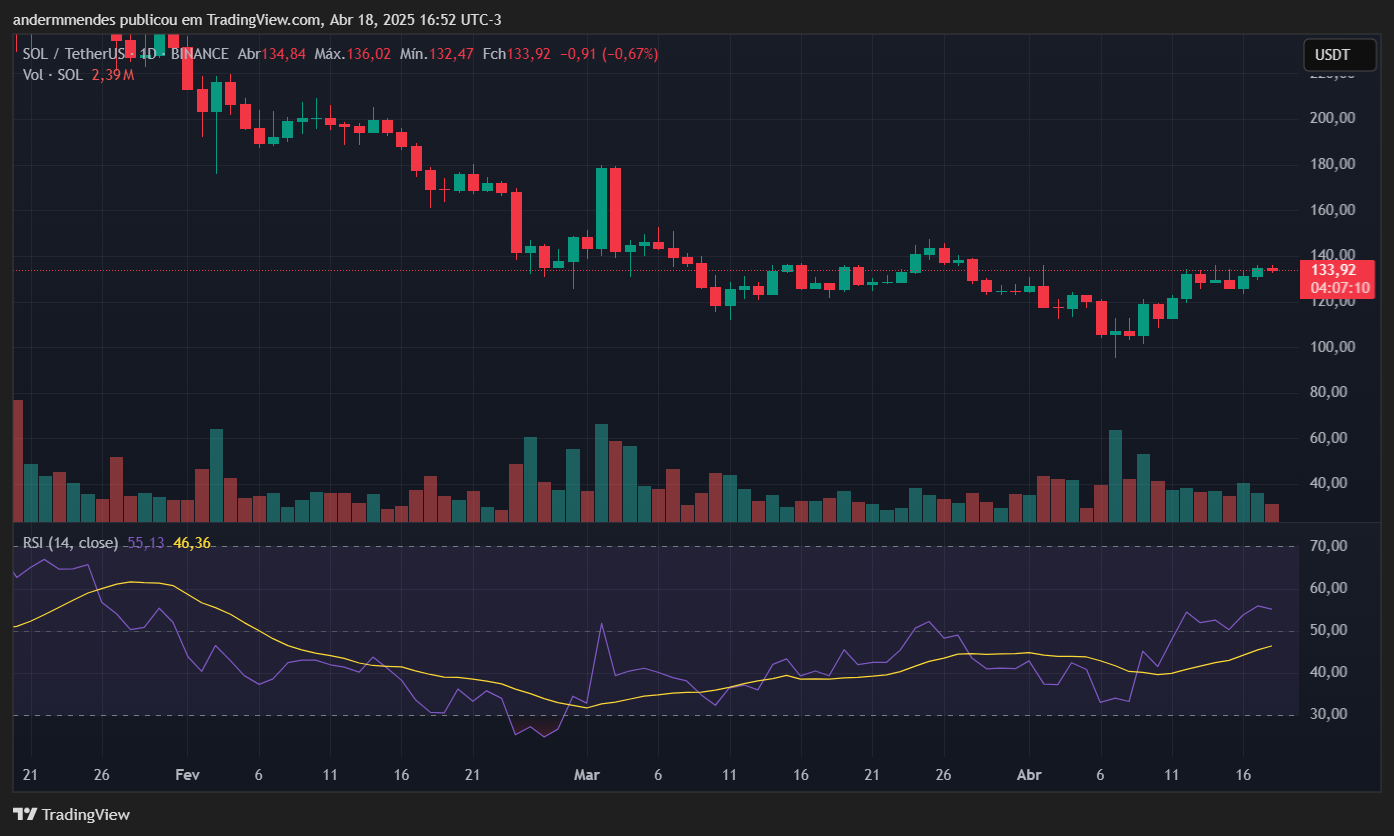Click the volume value 2,39M
This screenshot has width=1394, height=836.
click(112, 75)
